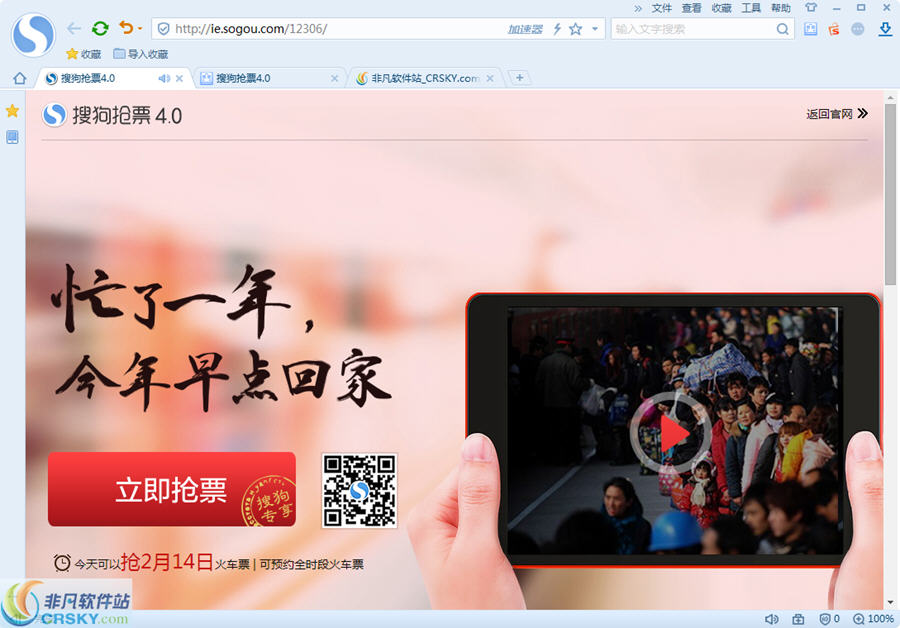Click the skin shirt icon
The image size is (900, 628).
[x=810, y=7]
